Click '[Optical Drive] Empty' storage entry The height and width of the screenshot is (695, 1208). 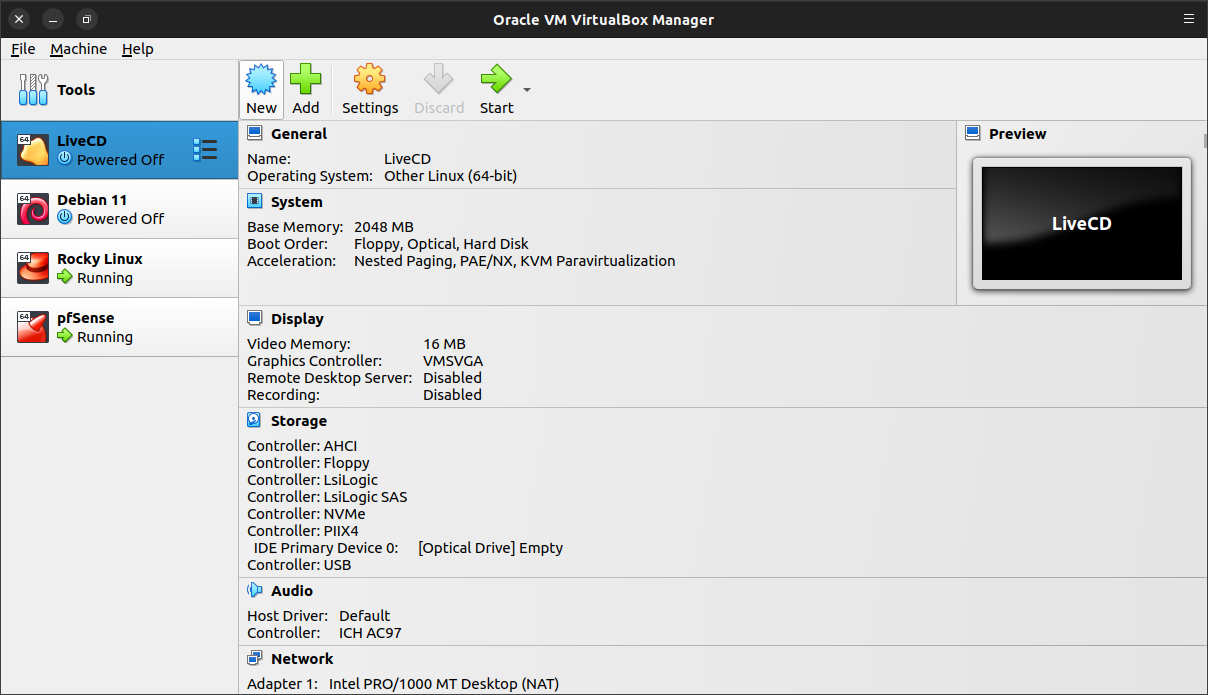click(490, 548)
